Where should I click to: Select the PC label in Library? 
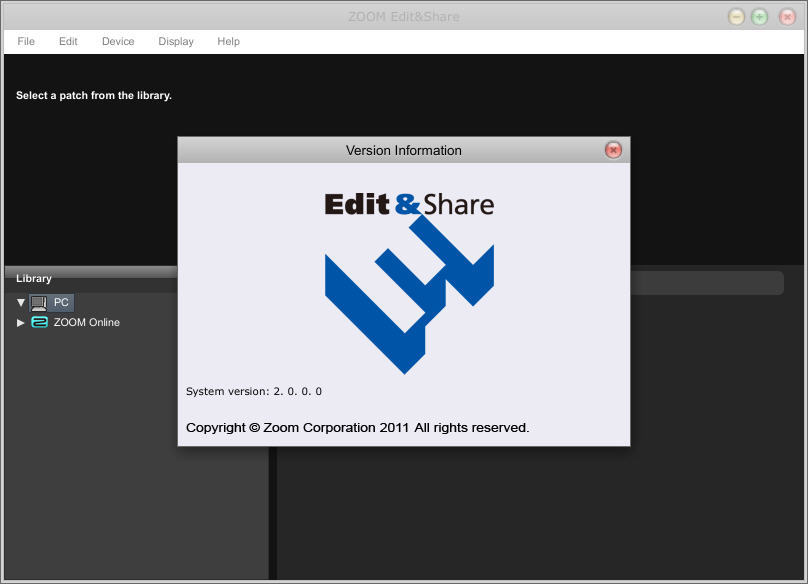pyautogui.click(x=62, y=302)
